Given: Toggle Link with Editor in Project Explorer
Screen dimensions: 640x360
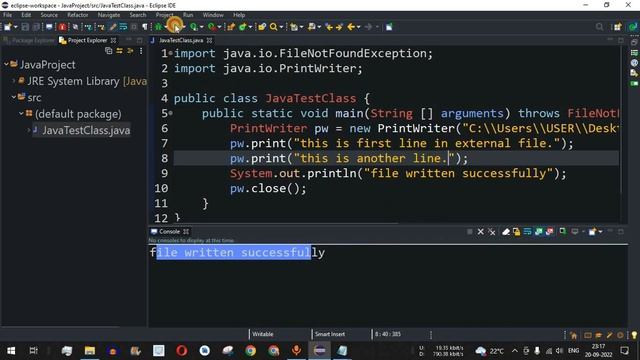Looking at the screenshot, I should [x=119, y=51].
